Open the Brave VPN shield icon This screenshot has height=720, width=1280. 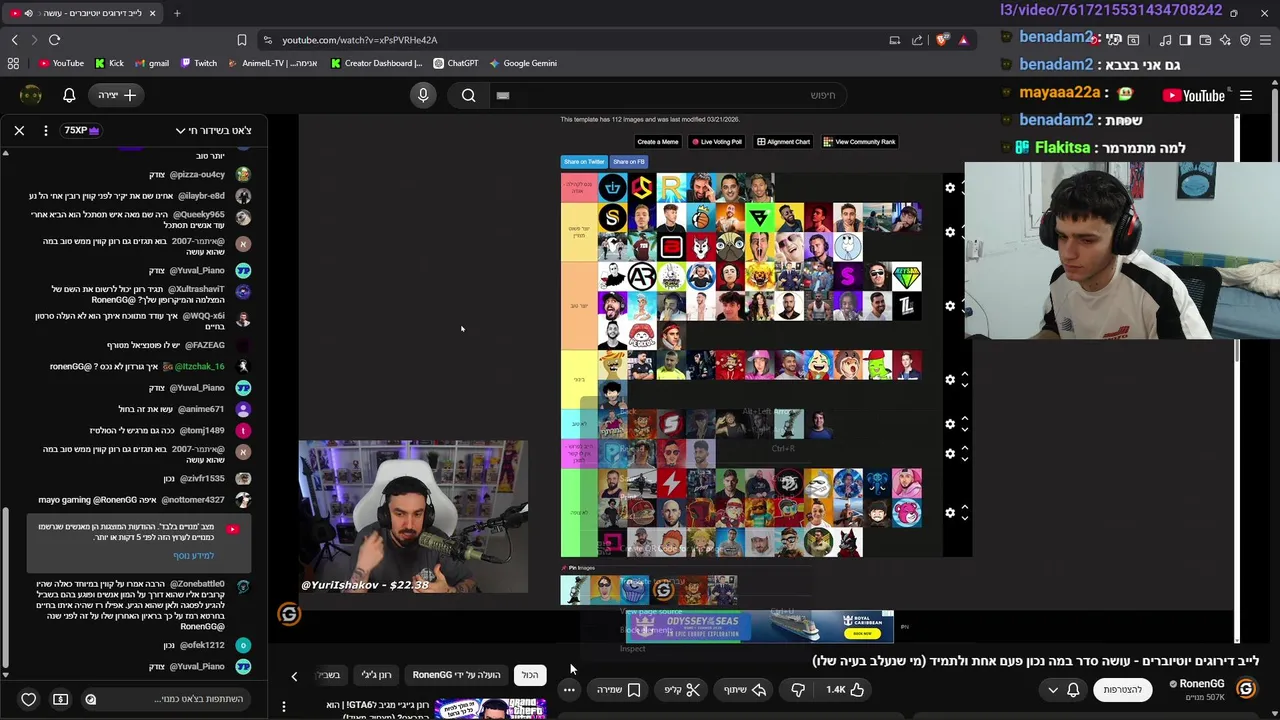(x=1245, y=40)
